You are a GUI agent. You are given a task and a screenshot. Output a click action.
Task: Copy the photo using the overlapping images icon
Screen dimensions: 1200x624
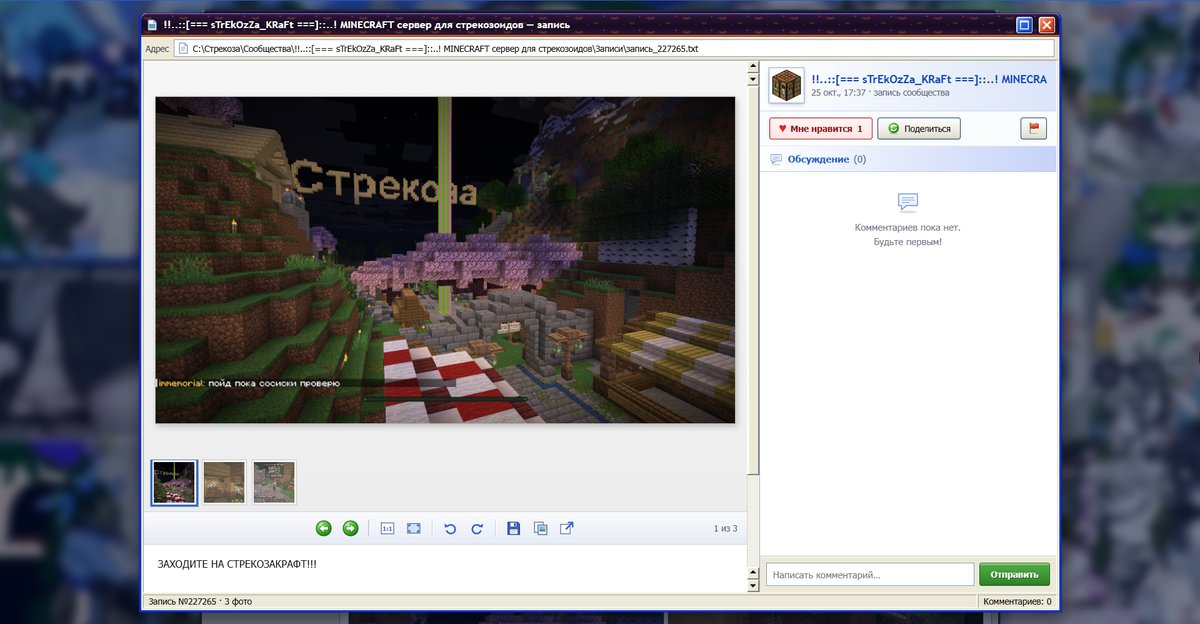(x=540, y=528)
